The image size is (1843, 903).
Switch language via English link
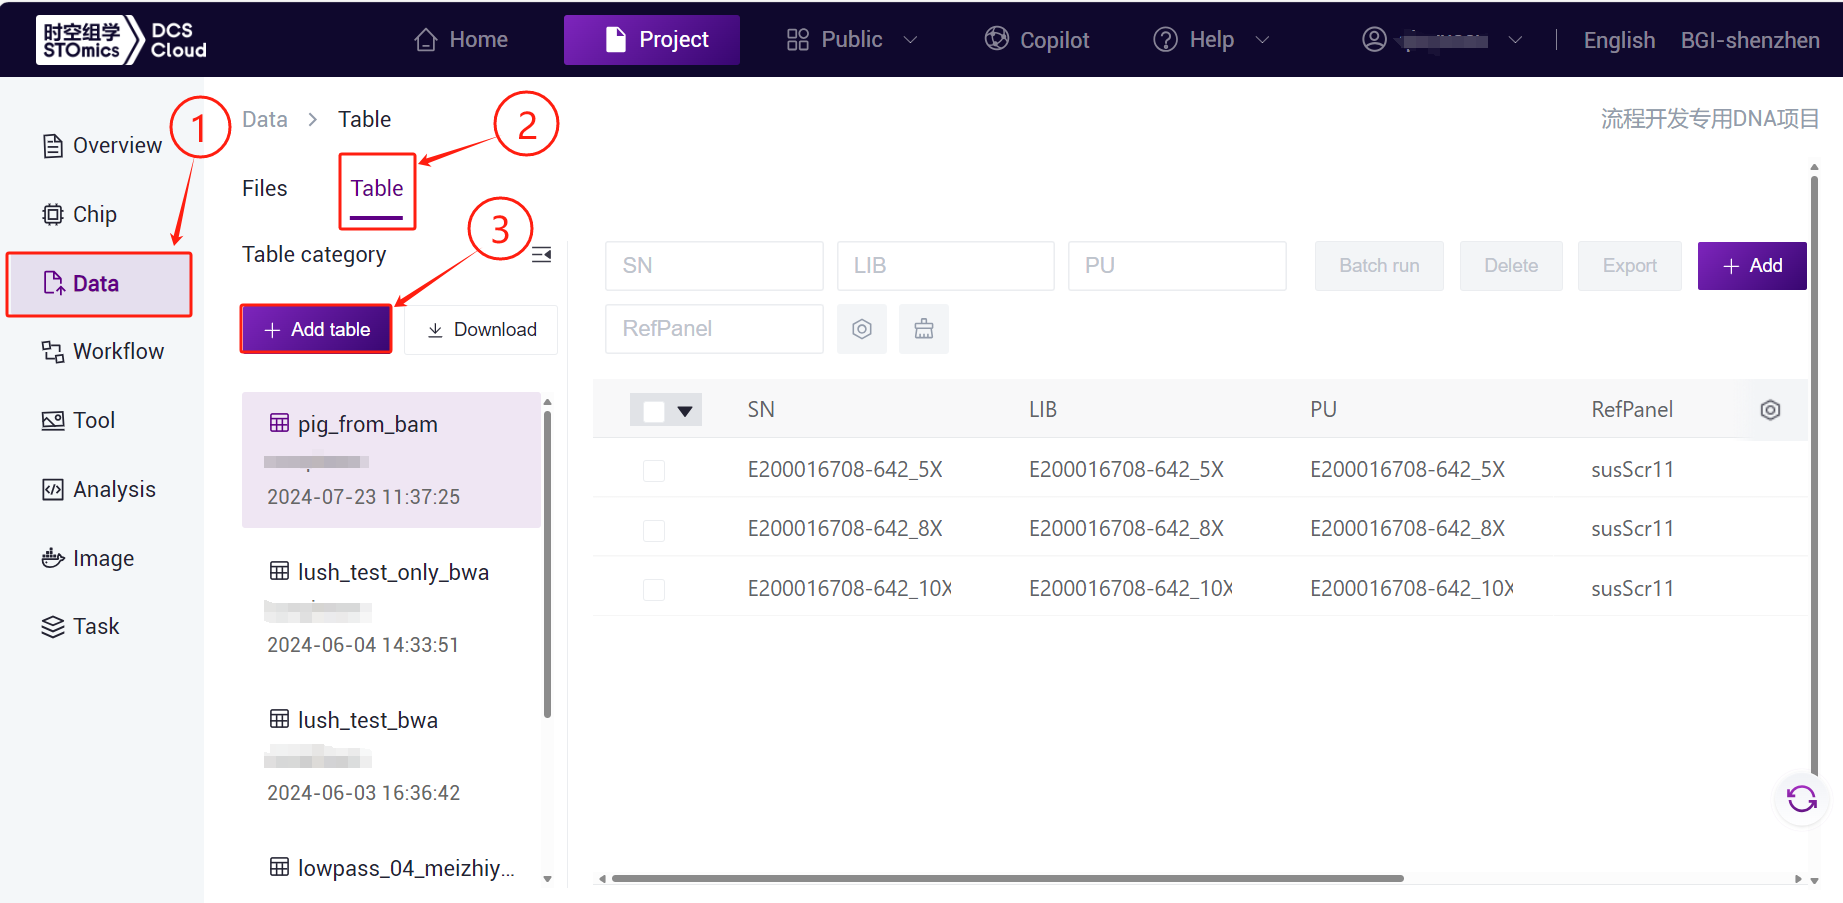(1619, 40)
